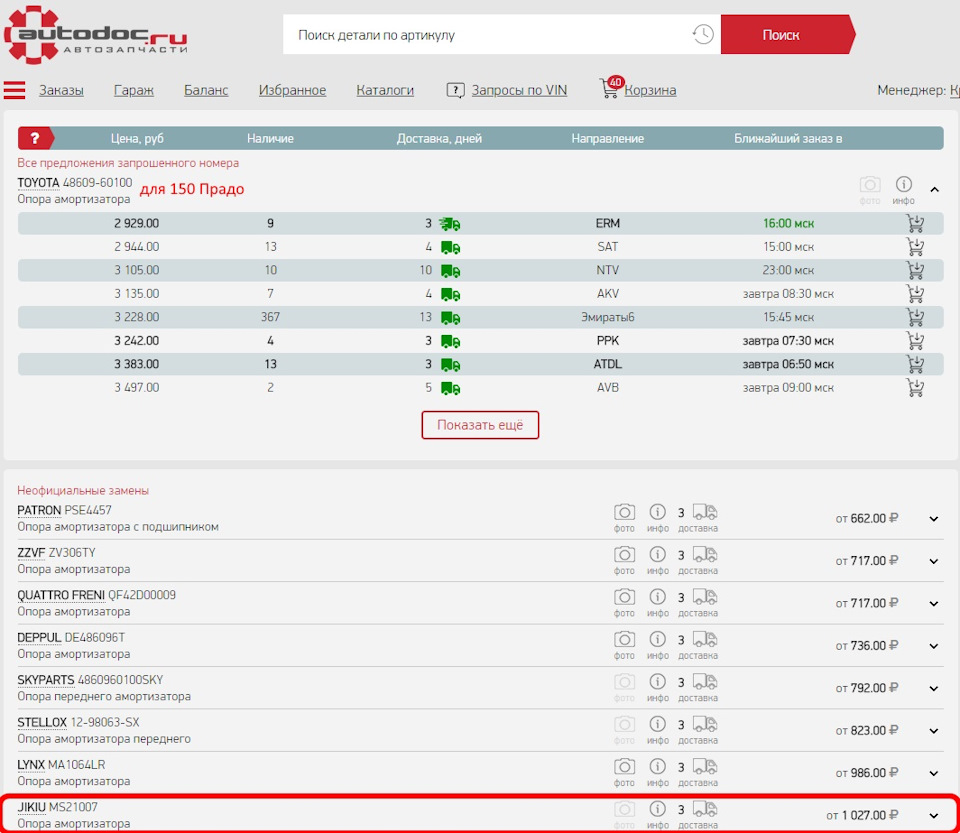
Task: Click the Ближайший заказ в column header
Action: (x=788, y=138)
